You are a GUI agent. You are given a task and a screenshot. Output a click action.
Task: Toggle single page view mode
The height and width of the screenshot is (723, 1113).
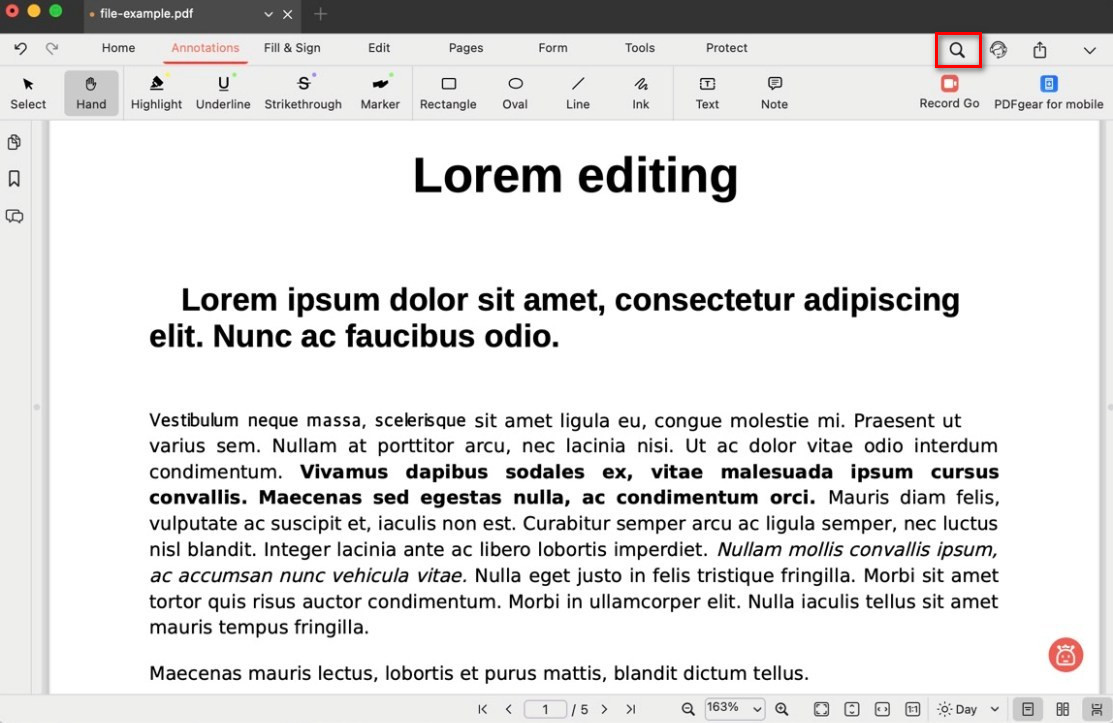tap(1028, 709)
